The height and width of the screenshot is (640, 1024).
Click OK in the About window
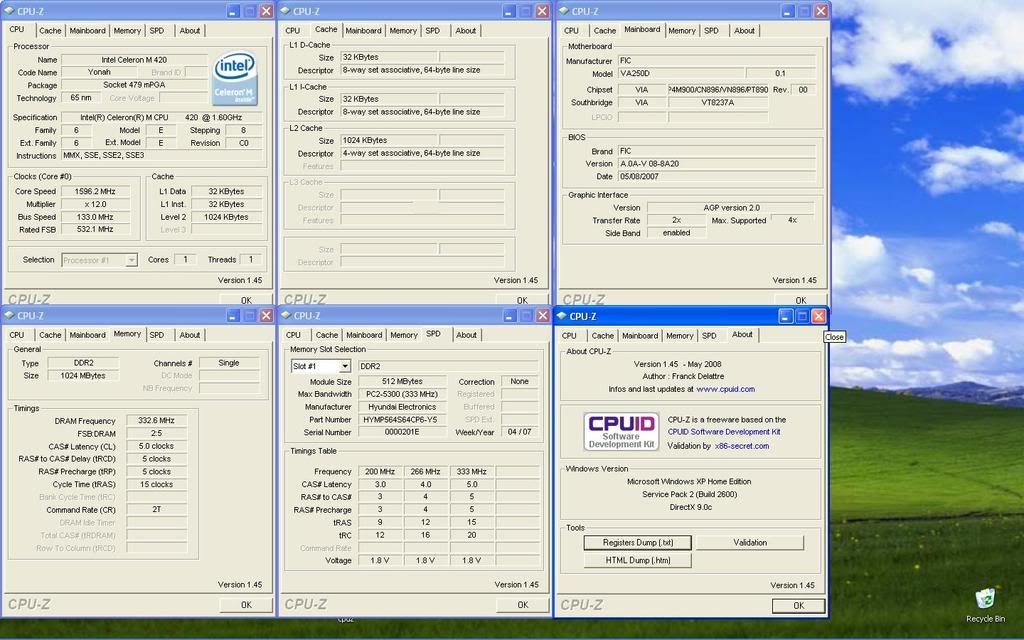pos(798,605)
